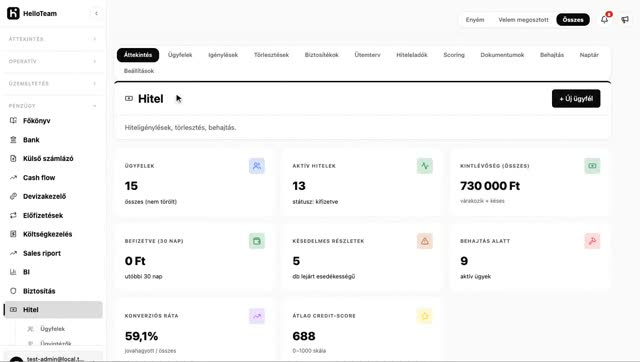Select the Összes filter option

pyautogui.click(x=573, y=20)
